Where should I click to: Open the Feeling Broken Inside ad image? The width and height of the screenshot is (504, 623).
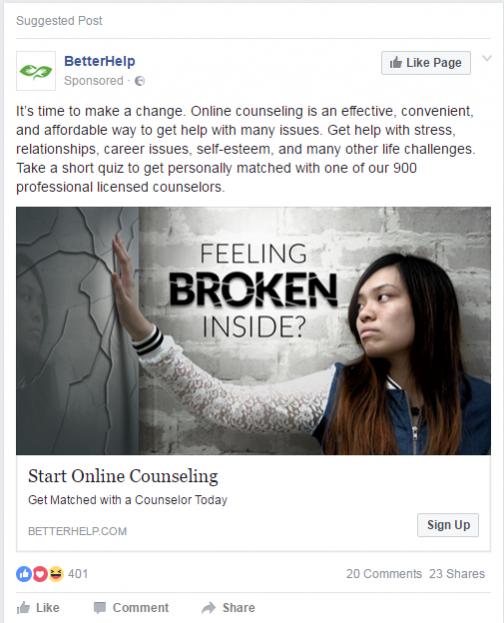pos(253,331)
